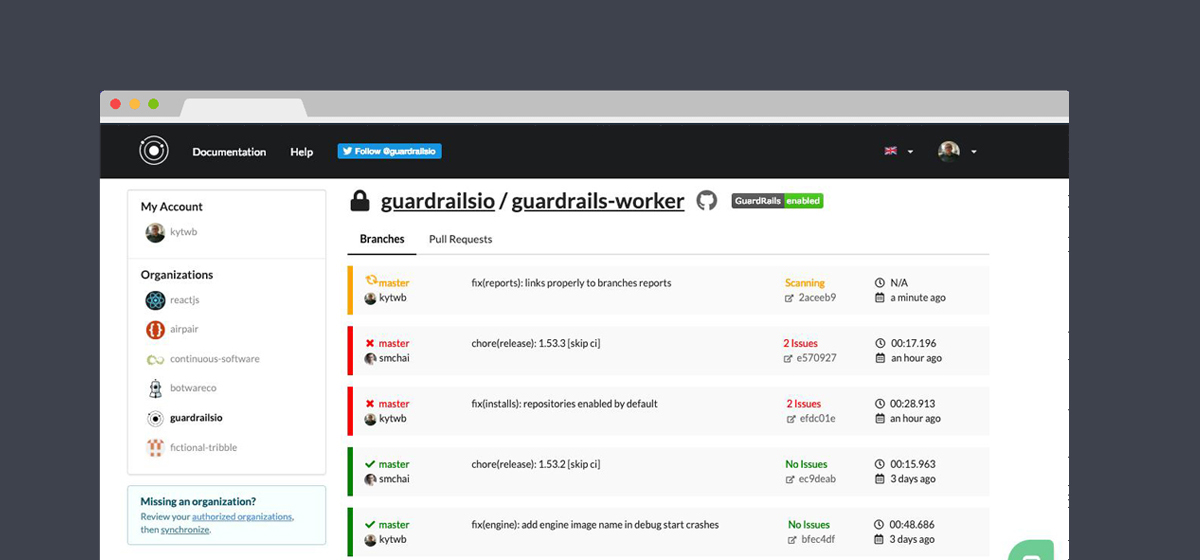Click '2 Issues' on the e570927 row
1200x560 pixels.
coord(802,343)
